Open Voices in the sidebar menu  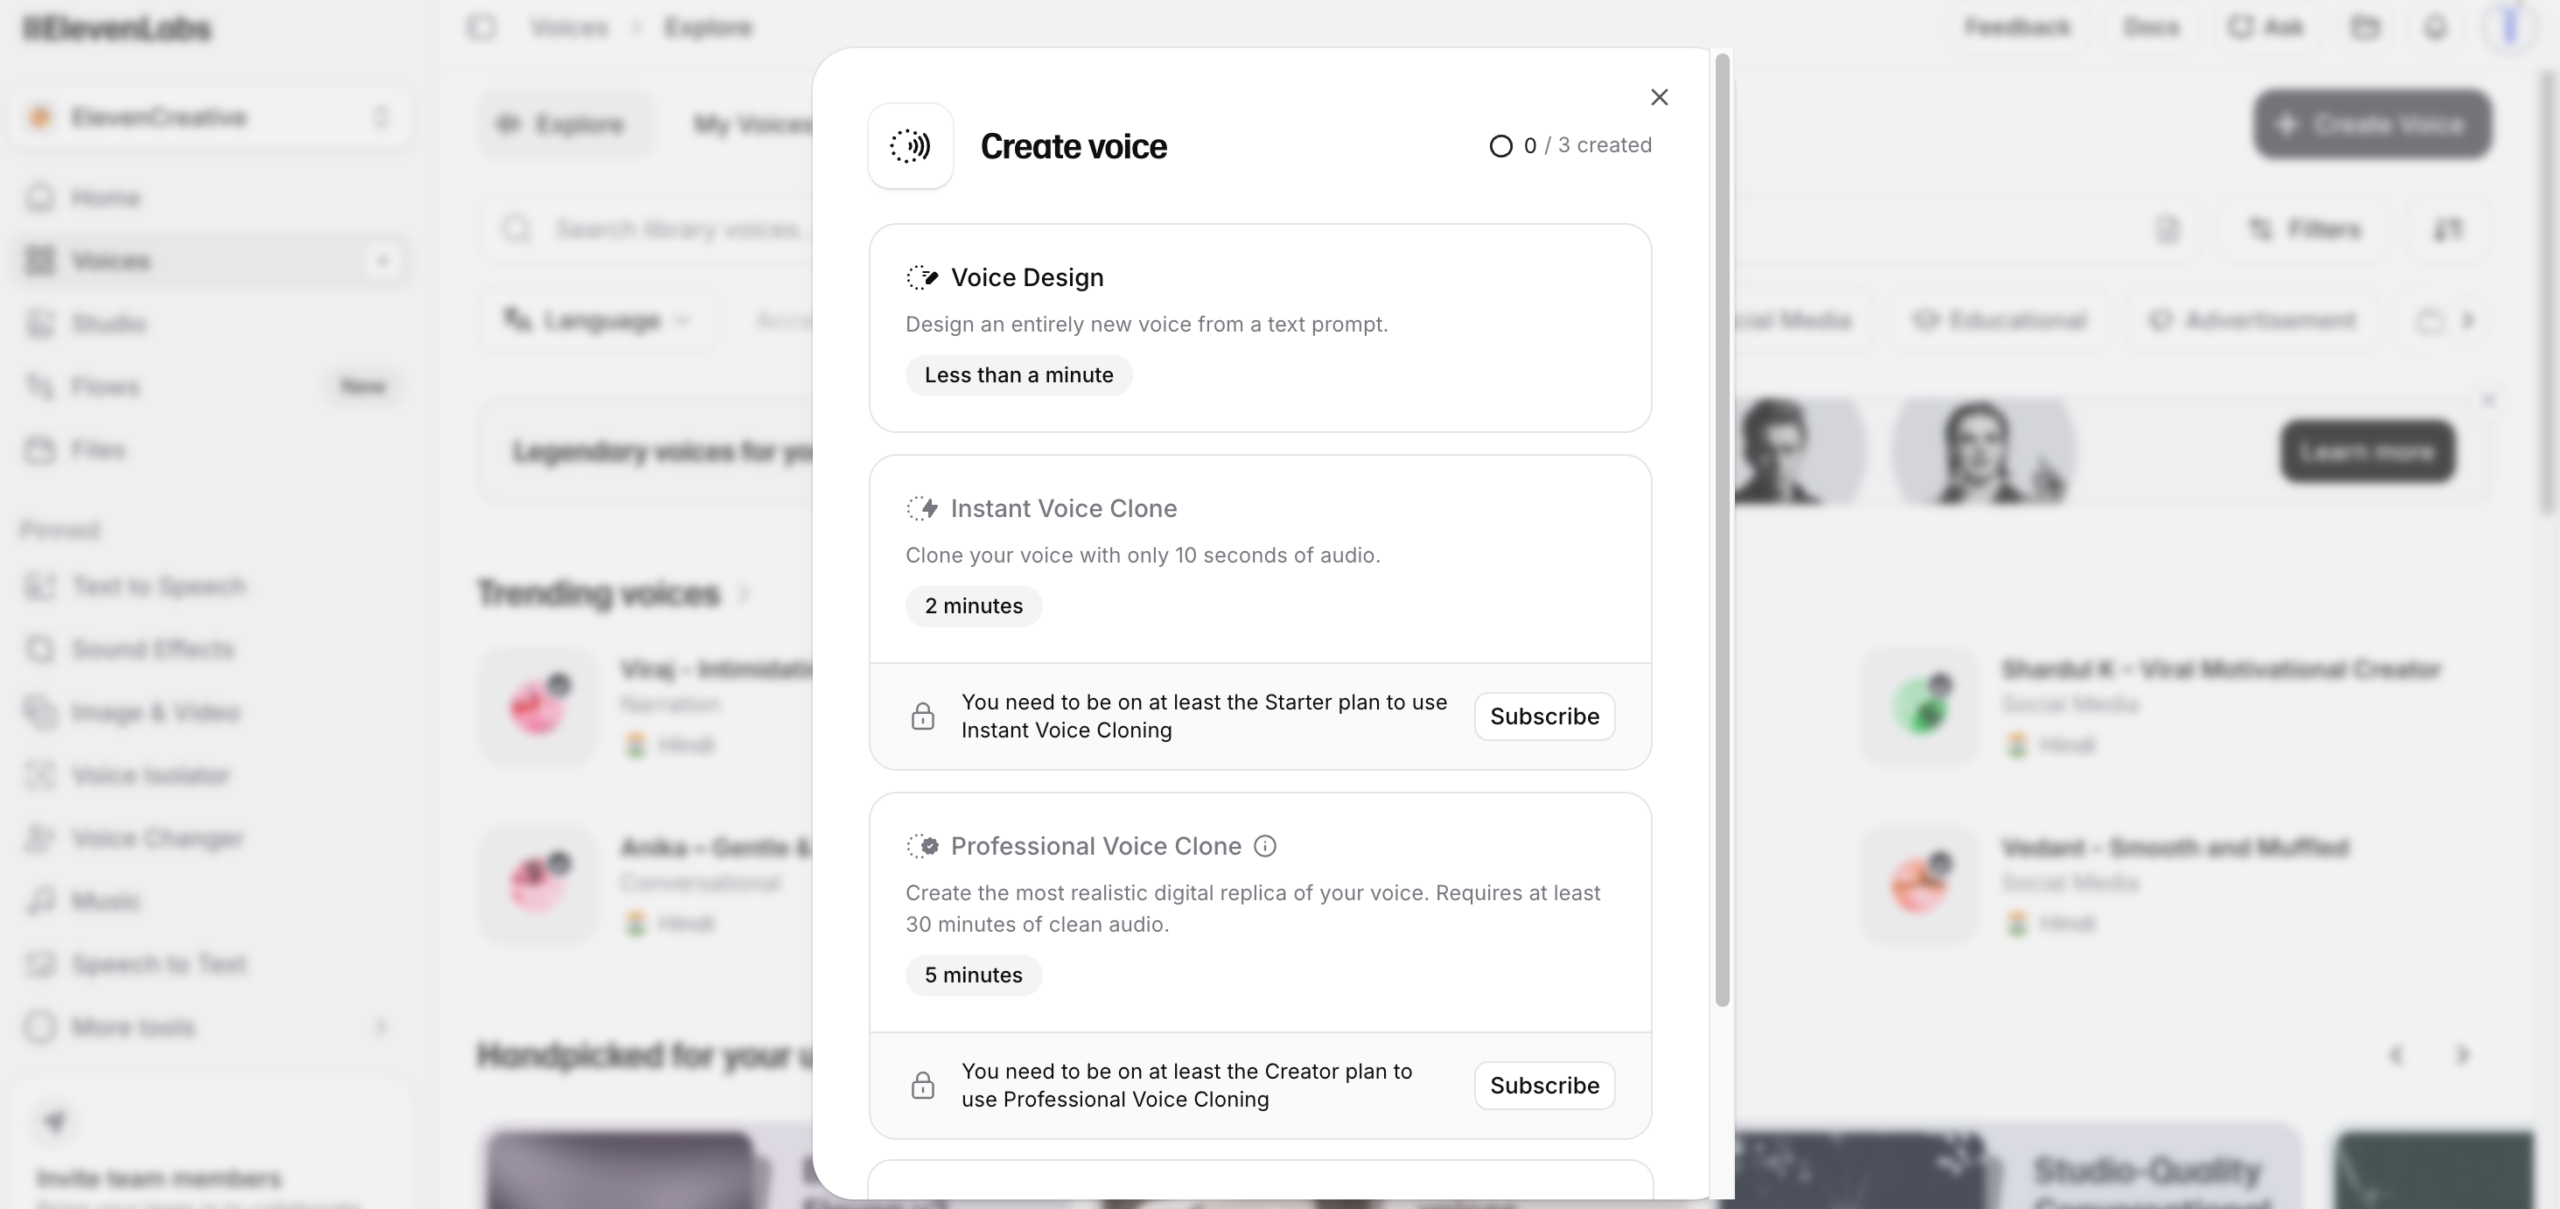coord(110,261)
